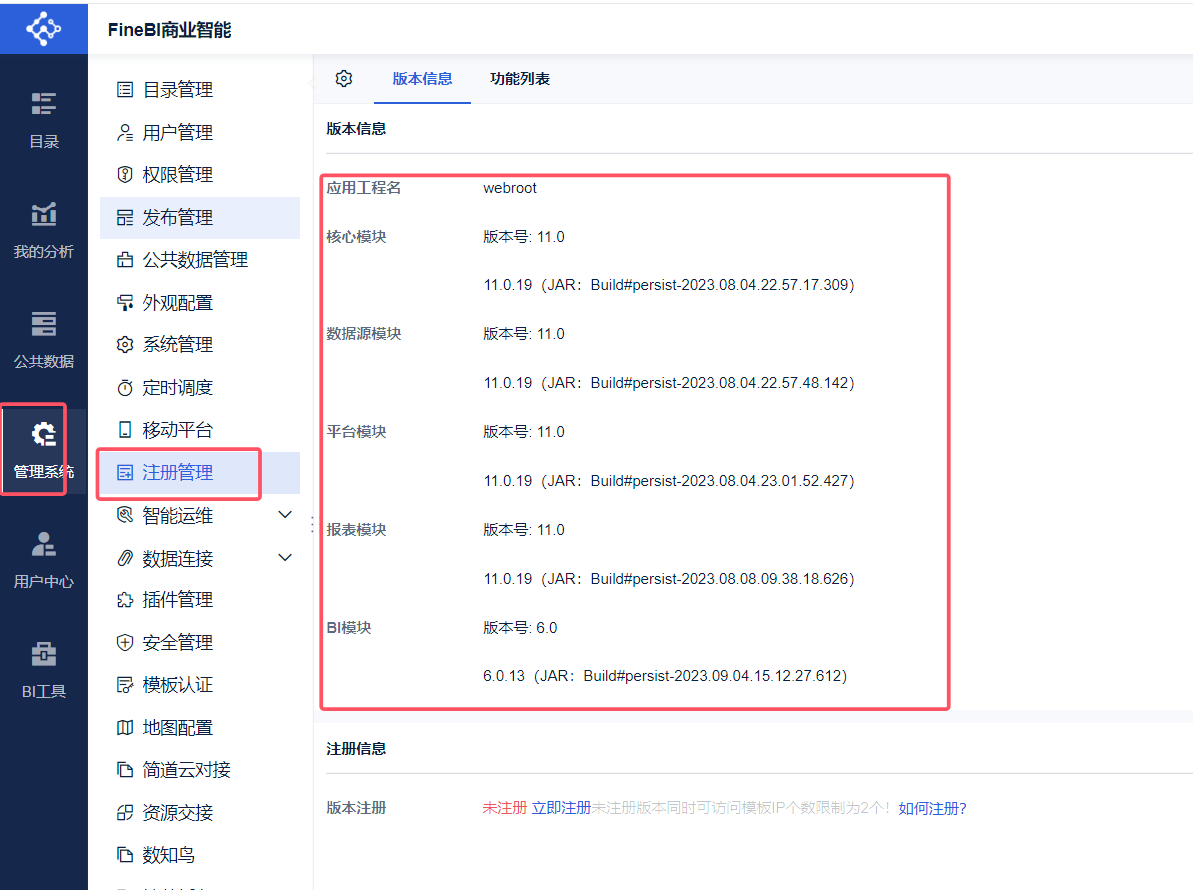
Task: Click the 智能运维 icon
Action: coord(125,515)
